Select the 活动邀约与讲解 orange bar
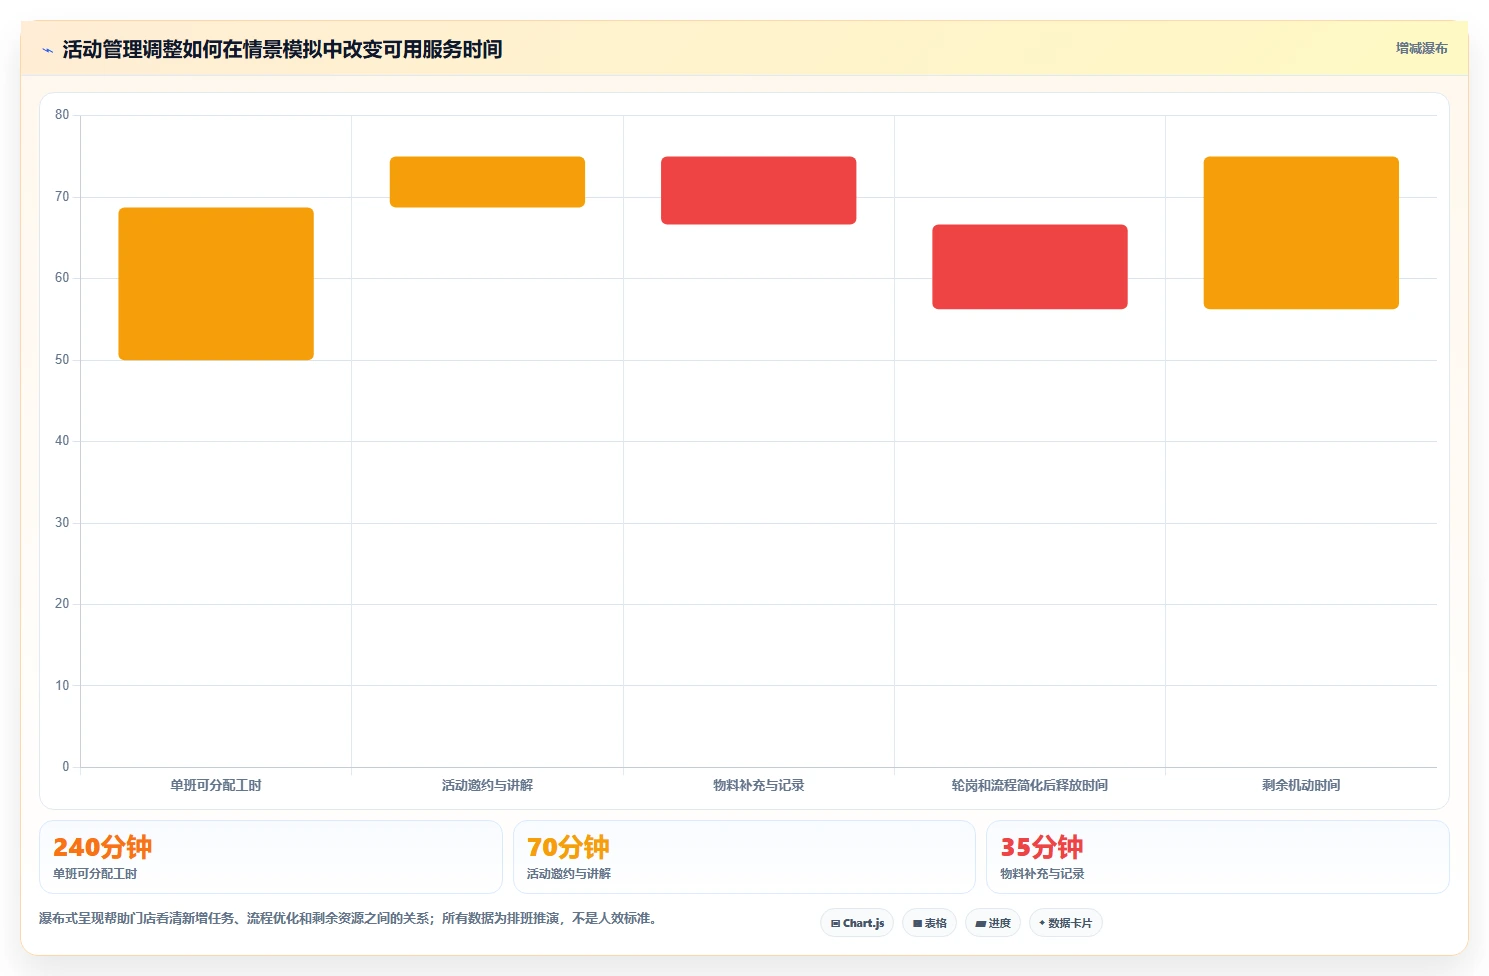 (x=487, y=182)
